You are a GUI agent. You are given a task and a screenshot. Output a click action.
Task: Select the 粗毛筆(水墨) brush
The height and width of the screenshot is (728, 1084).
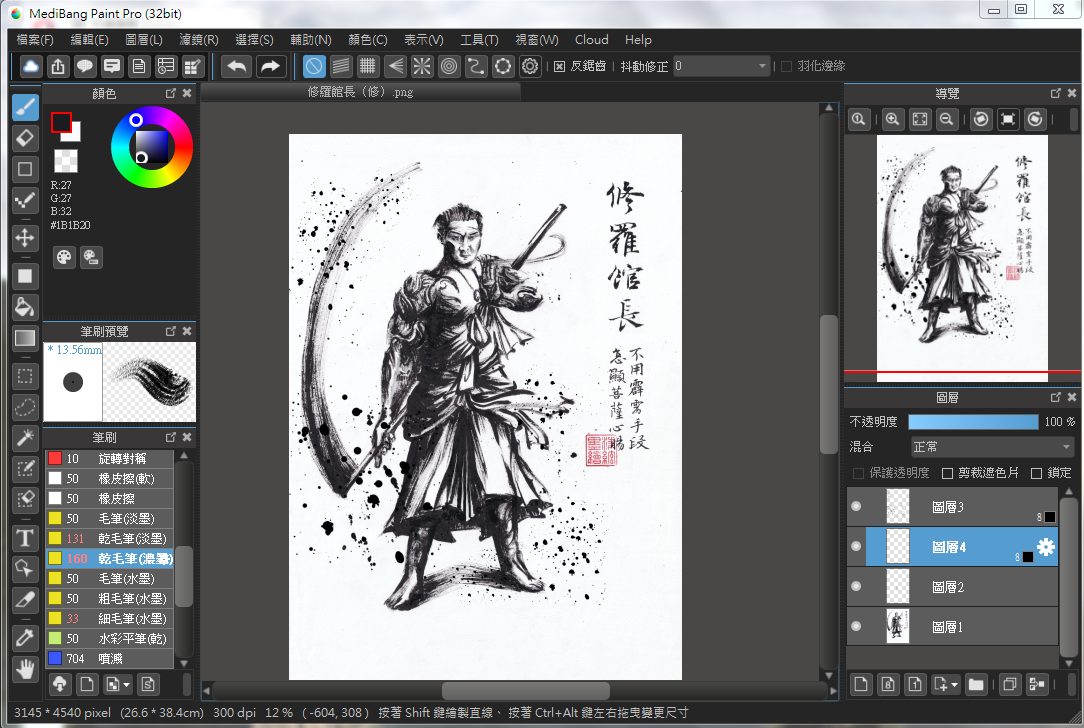pos(109,598)
